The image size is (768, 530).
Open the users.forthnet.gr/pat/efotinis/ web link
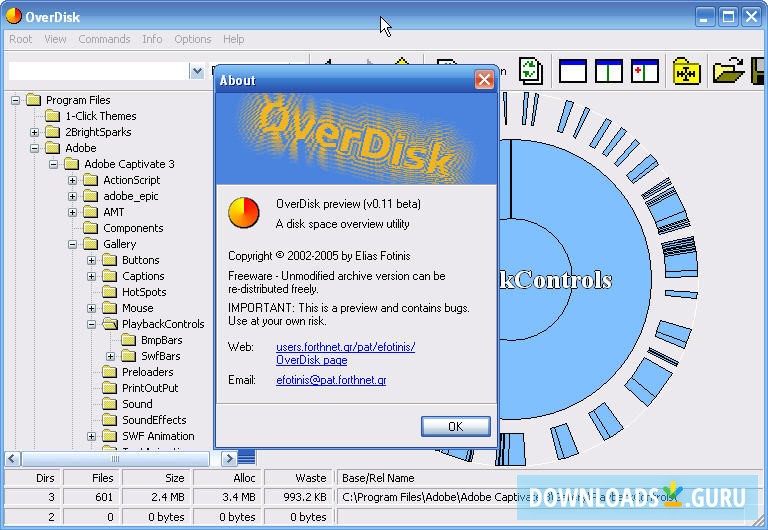(x=345, y=347)
